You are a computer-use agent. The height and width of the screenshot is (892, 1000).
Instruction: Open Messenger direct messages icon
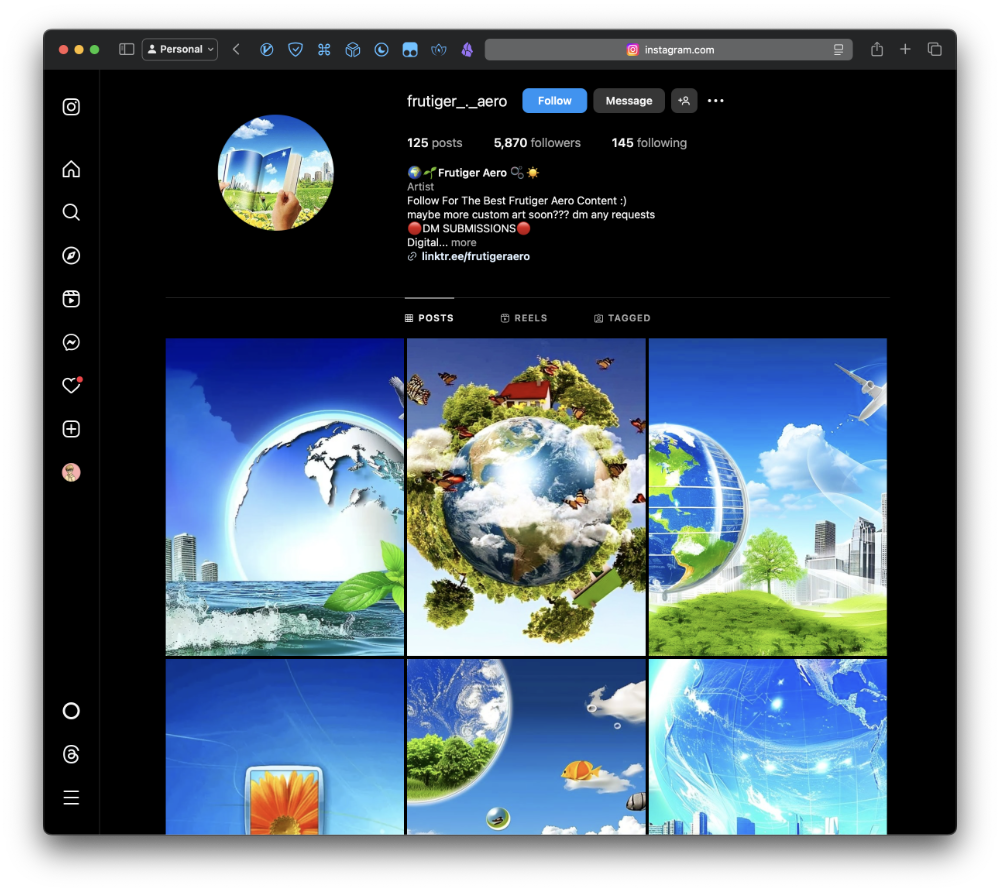(71, 342)
